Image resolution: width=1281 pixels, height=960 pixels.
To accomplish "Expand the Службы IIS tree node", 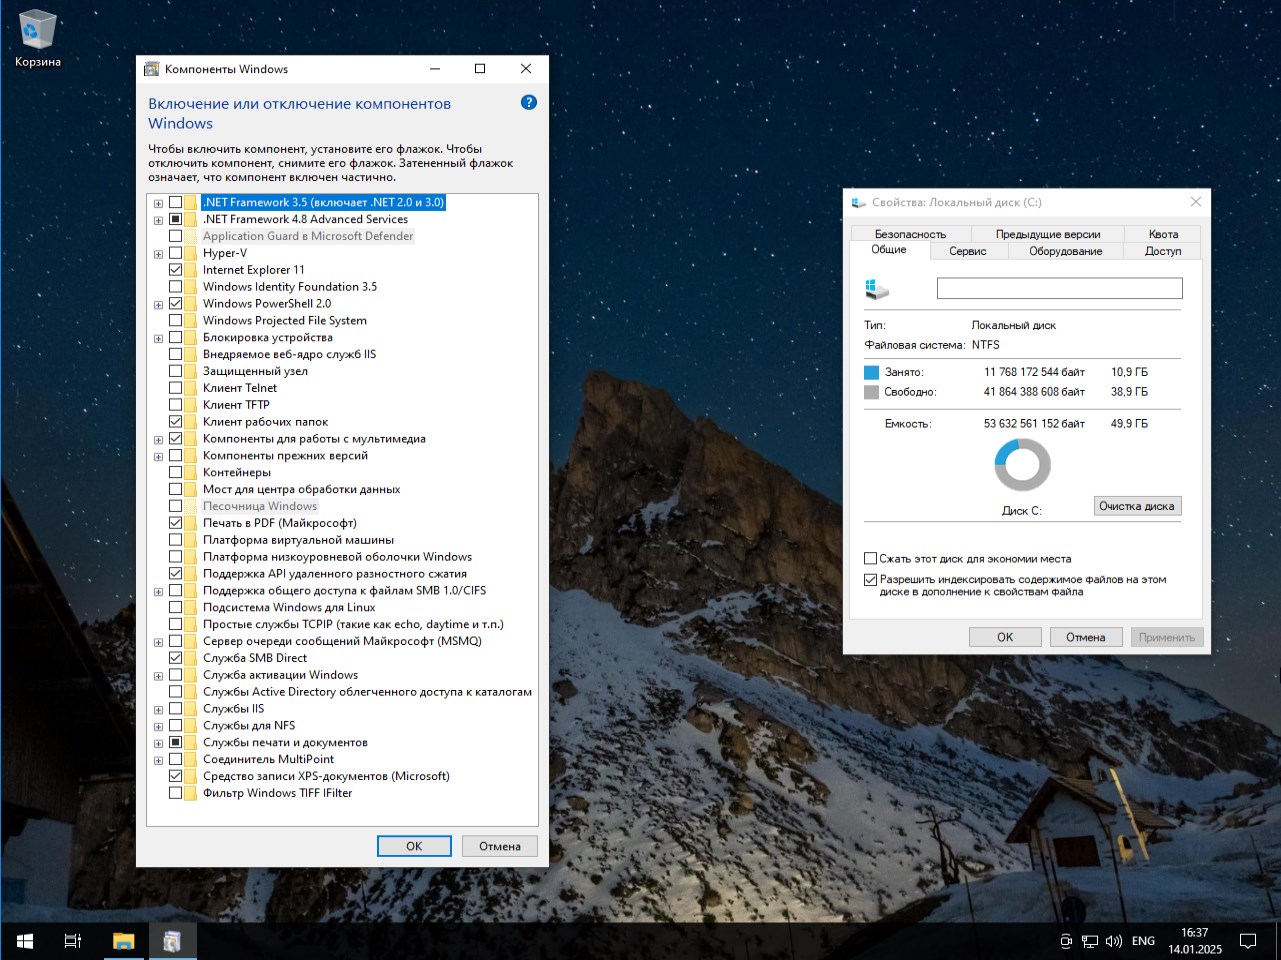I will tap(158, 710).
